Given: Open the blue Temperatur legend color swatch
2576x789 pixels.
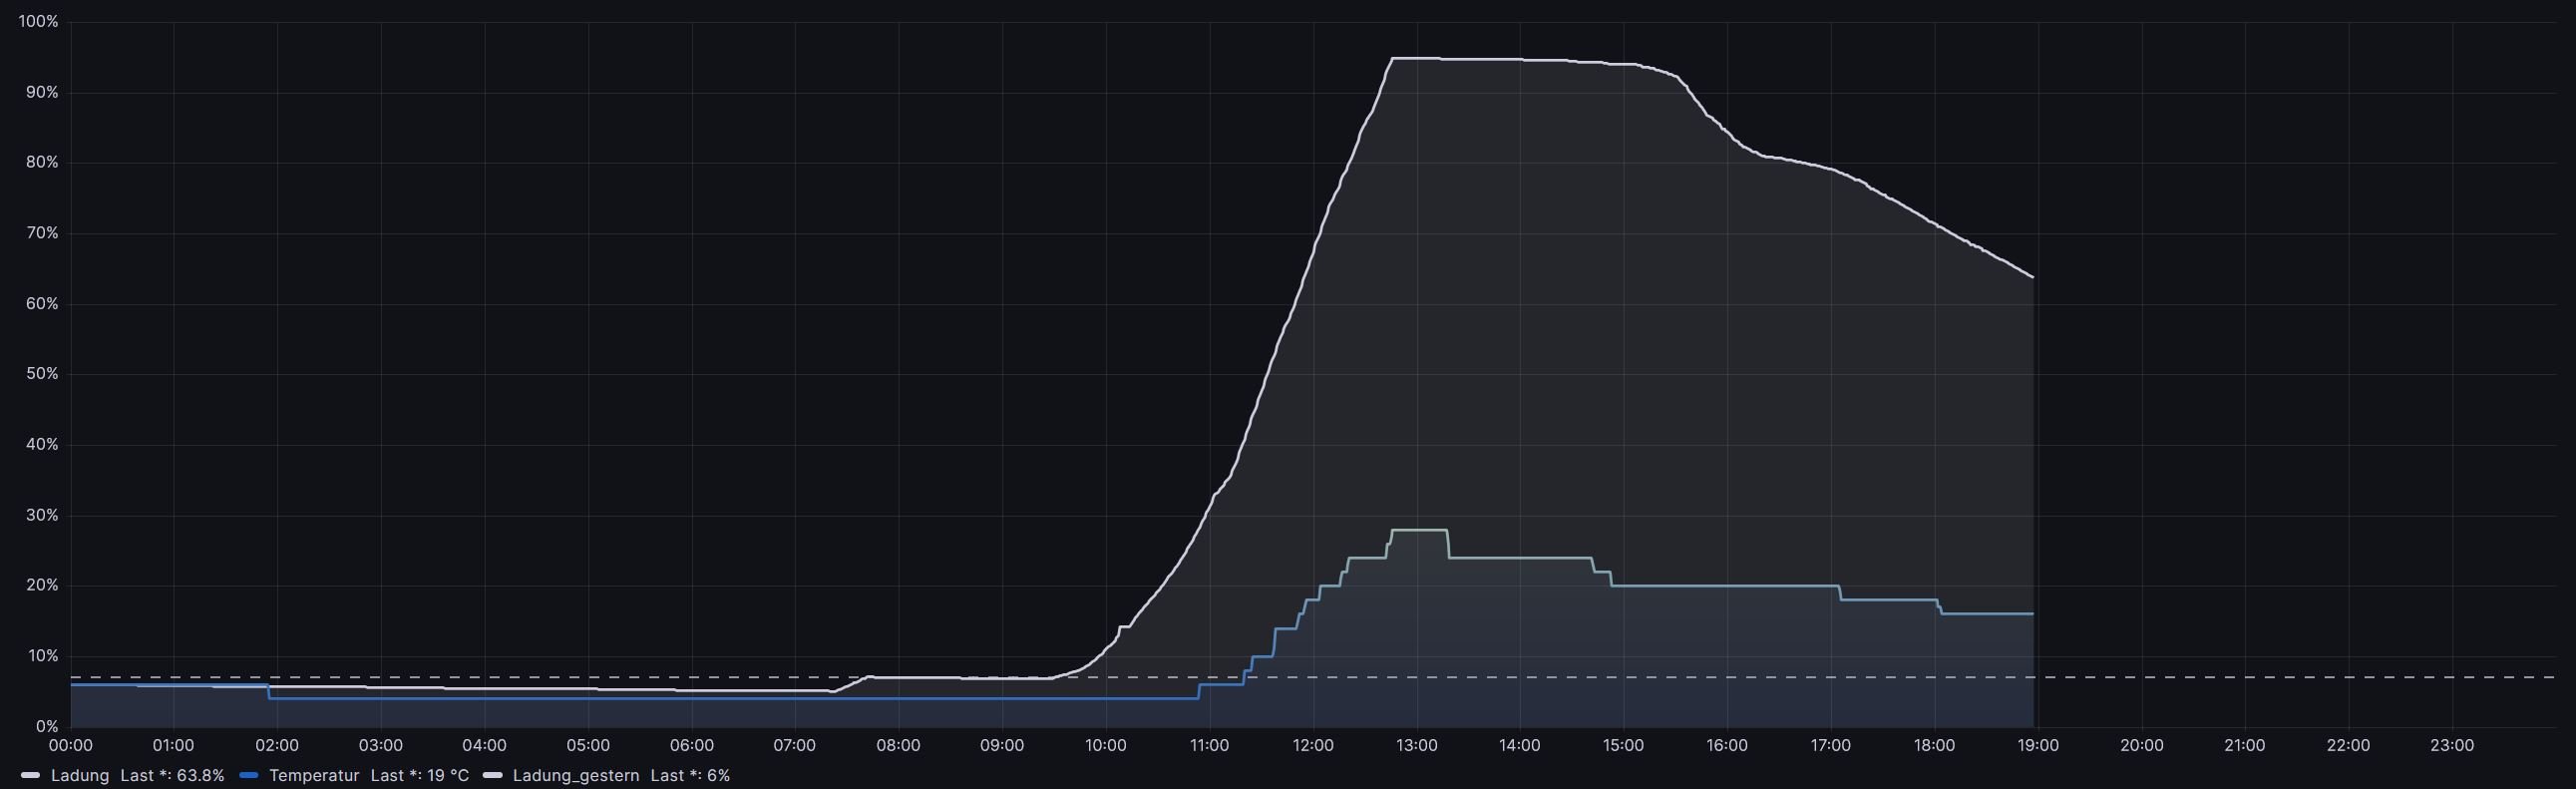Looking at the screenshot, I should (249, 775).
